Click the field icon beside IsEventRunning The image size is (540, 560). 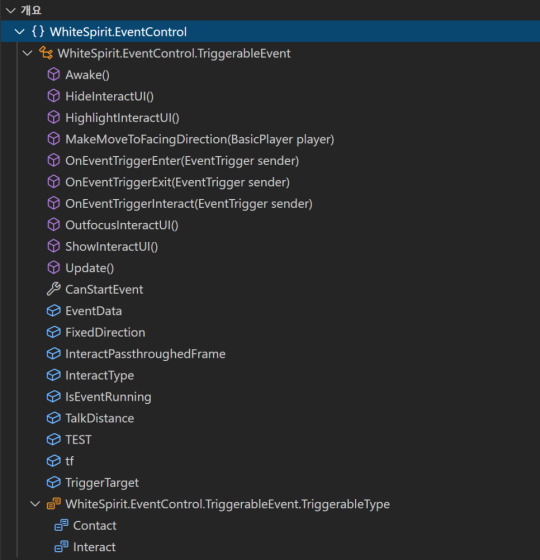54,396
